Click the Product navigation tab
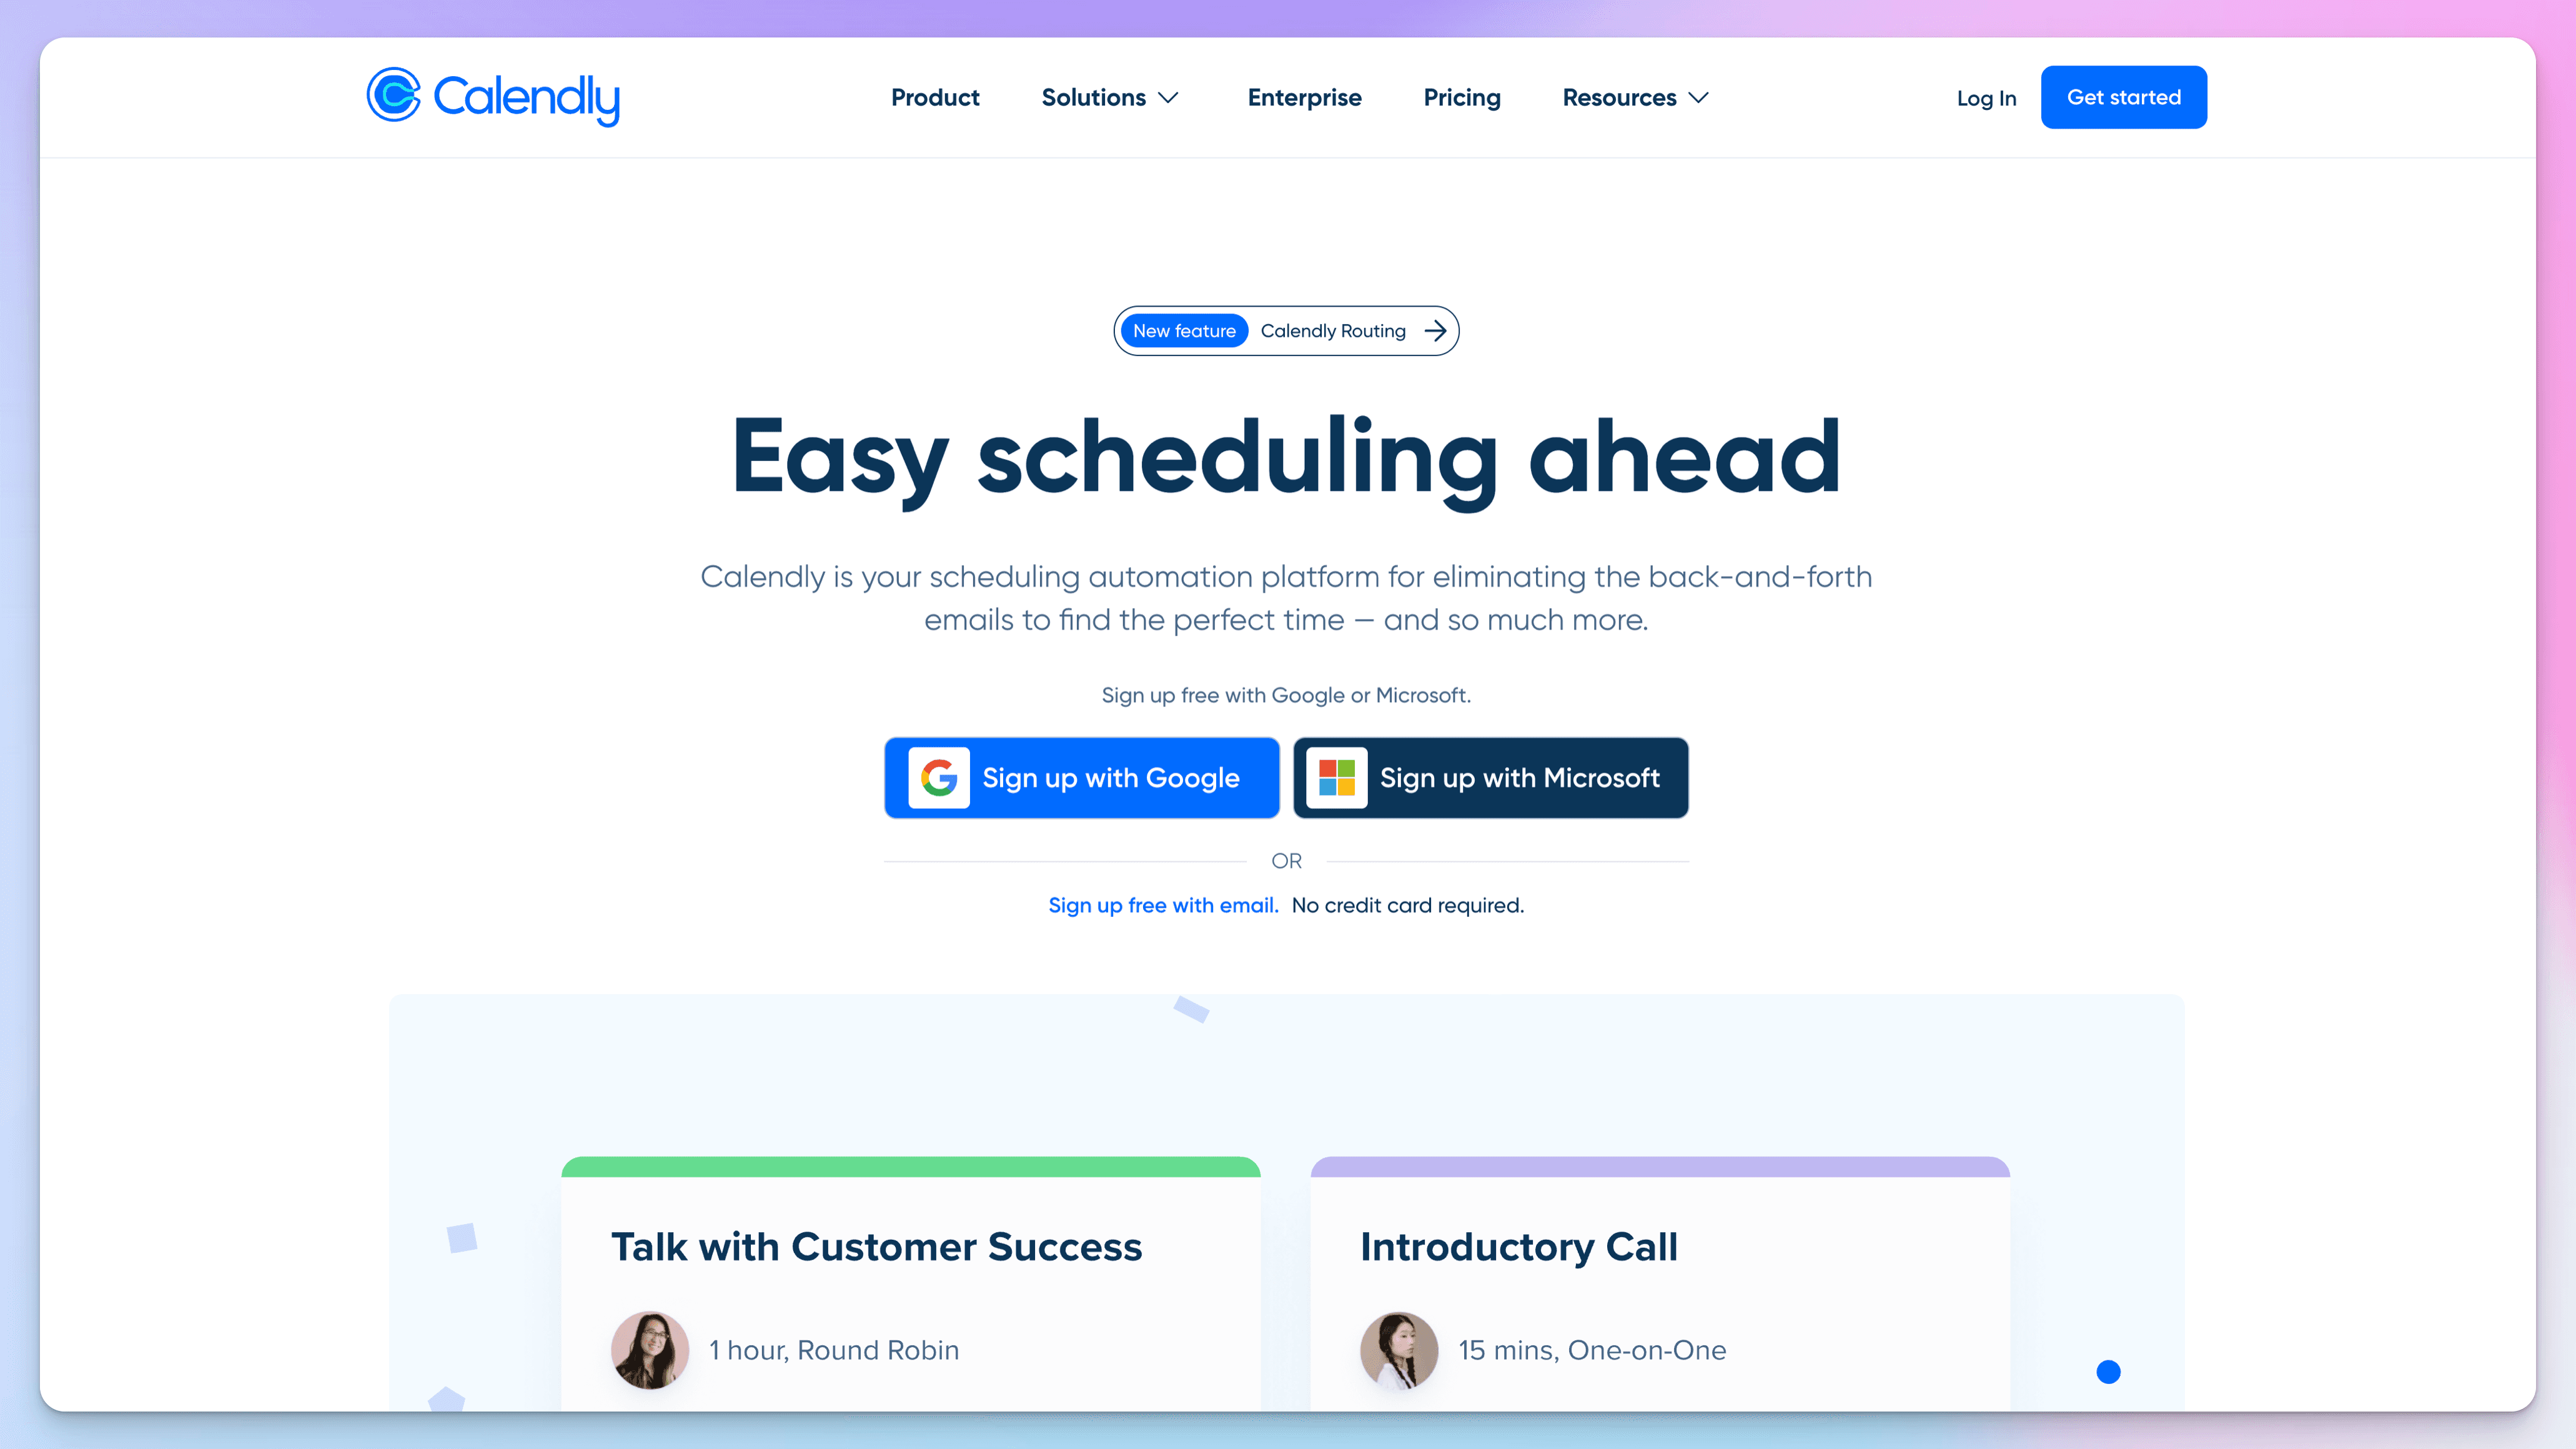 (936, 97)
